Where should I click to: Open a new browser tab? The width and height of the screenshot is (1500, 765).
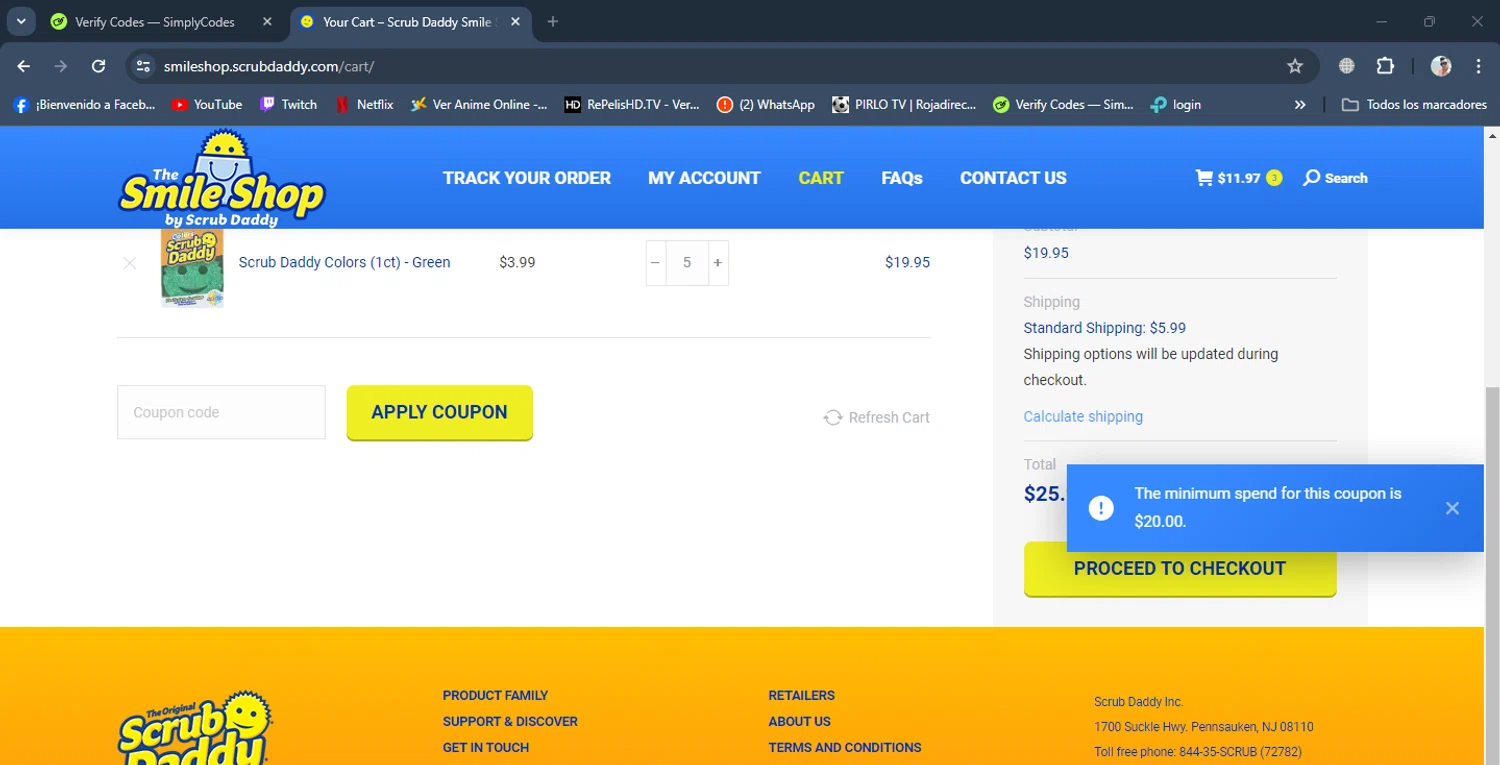coord(553,22)
